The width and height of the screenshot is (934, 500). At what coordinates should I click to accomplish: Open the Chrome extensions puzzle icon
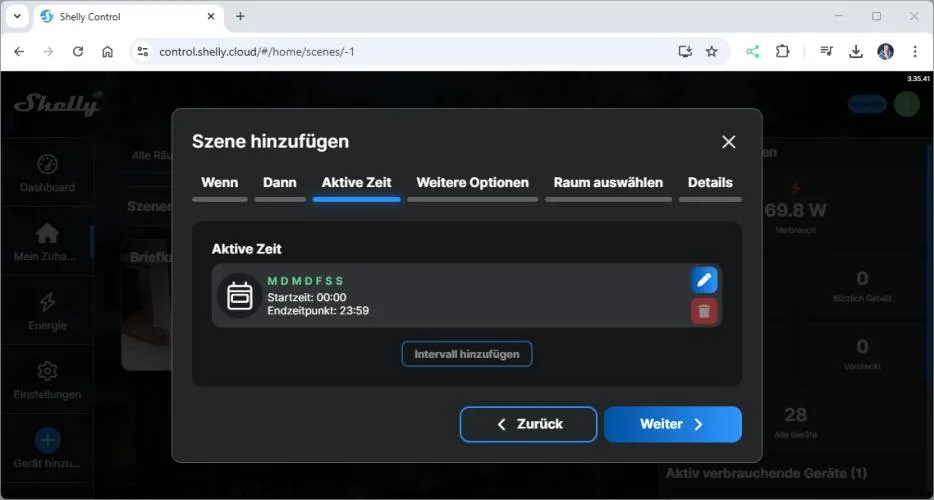point(783,51)
